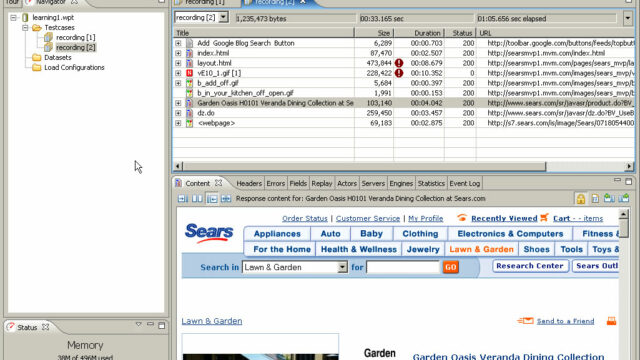Click the Testcases folder icon

37,28
